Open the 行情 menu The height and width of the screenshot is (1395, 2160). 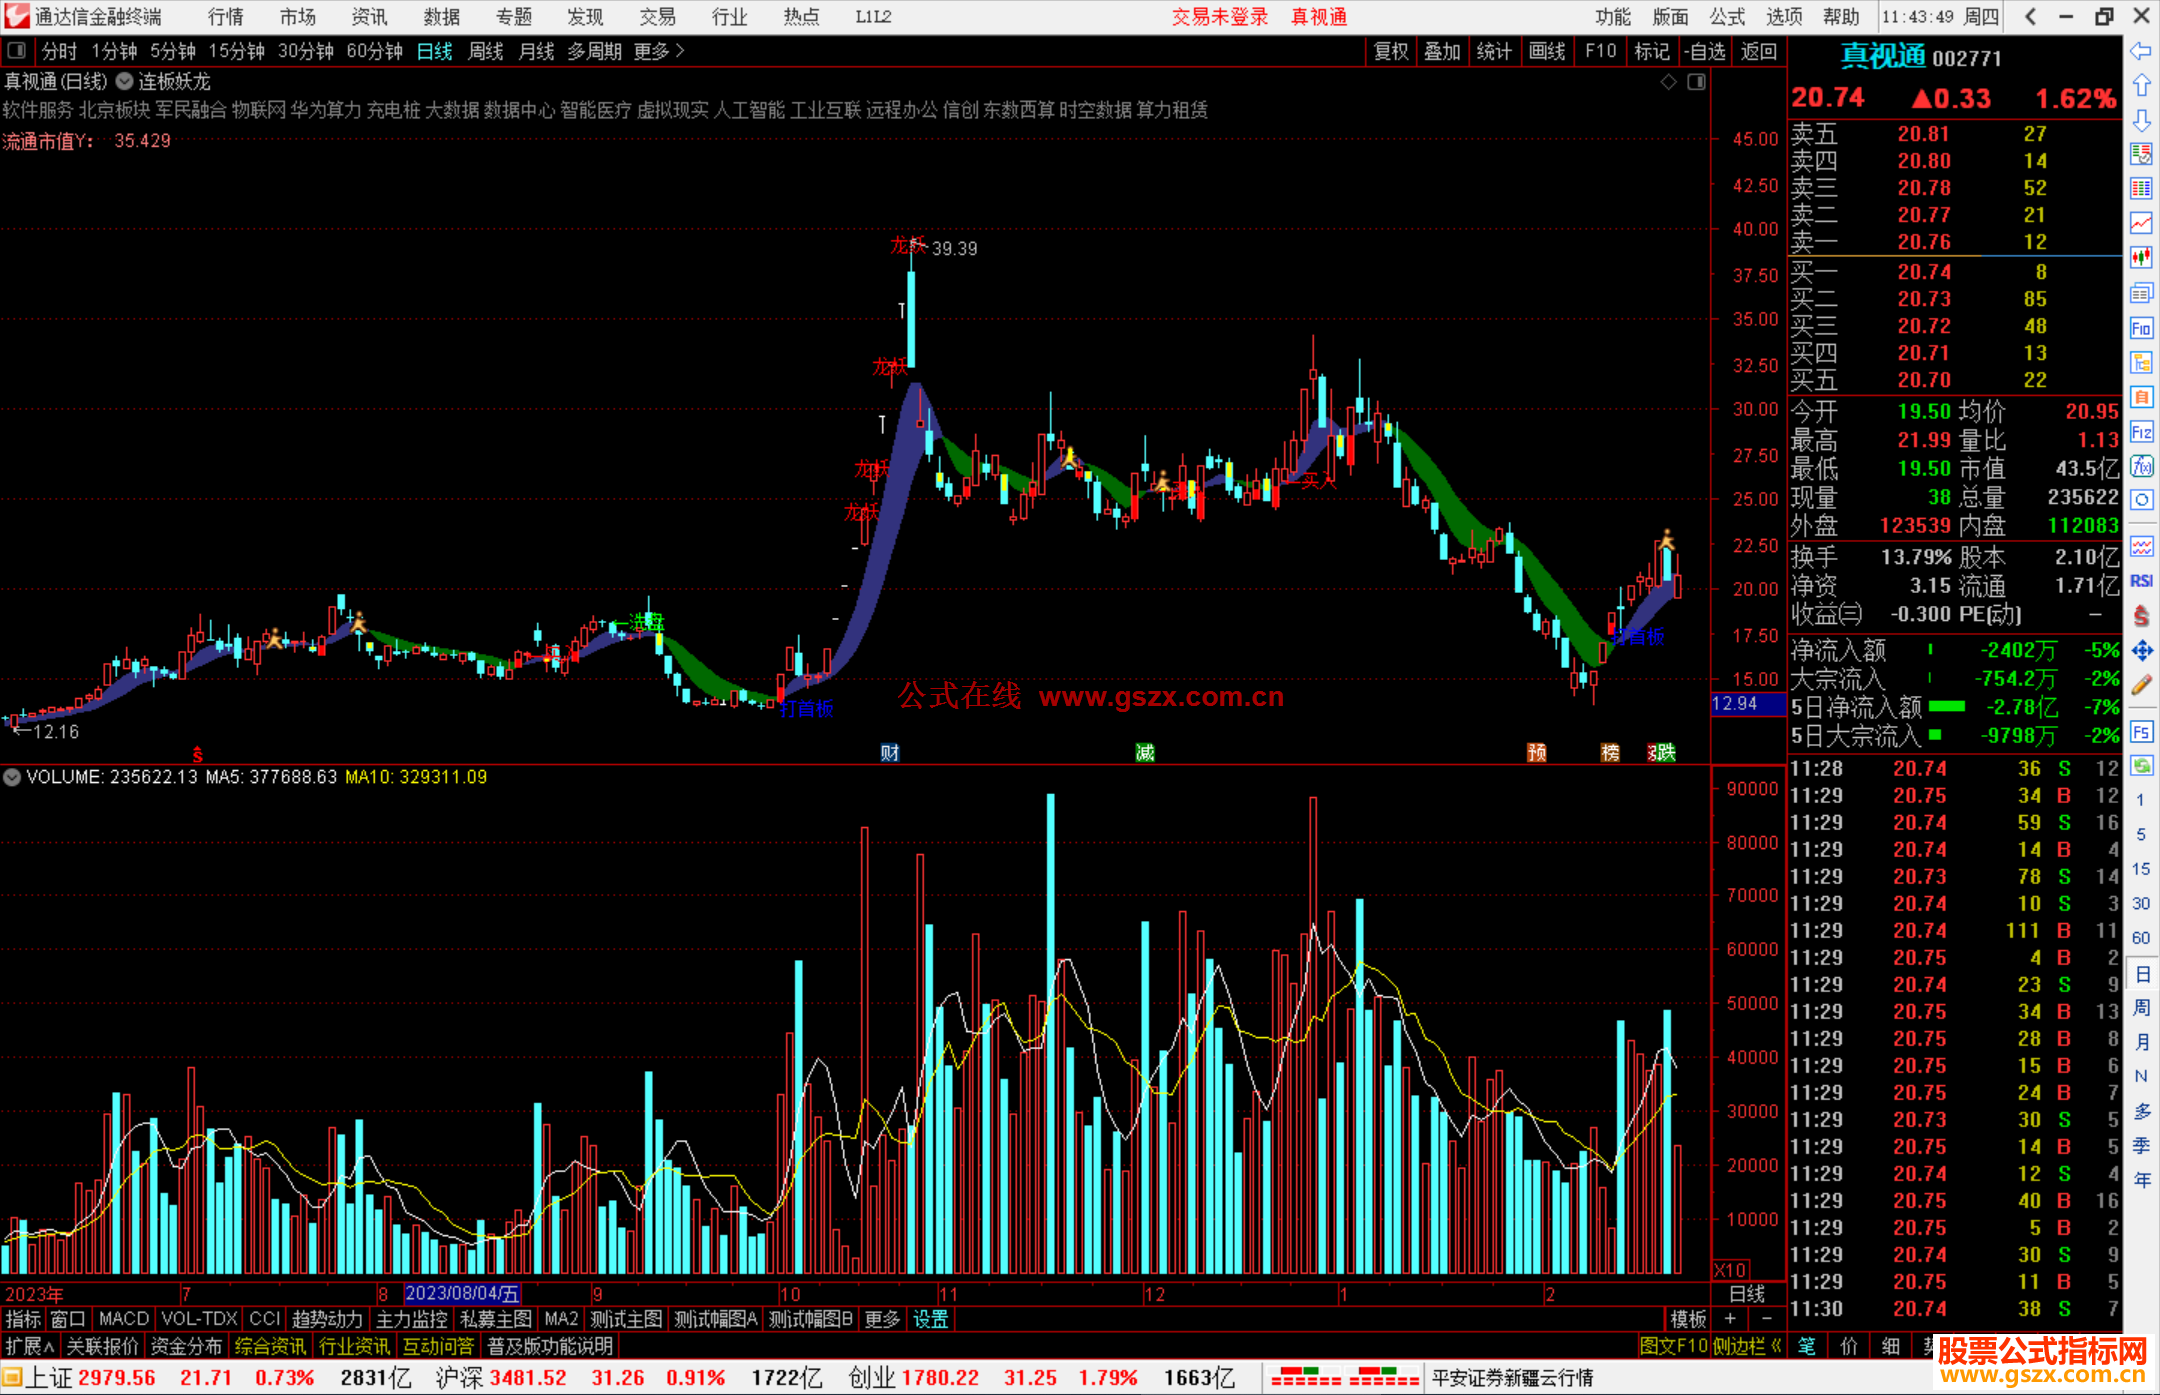coord(226,17)
